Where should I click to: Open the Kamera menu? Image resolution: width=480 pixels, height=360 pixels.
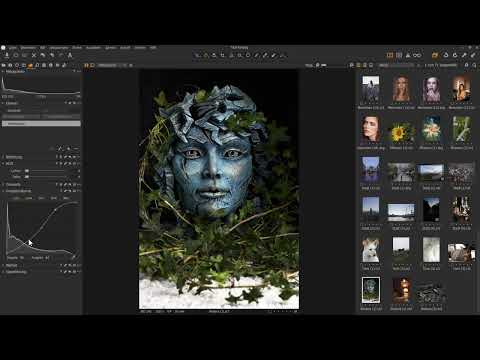point(110,48)
